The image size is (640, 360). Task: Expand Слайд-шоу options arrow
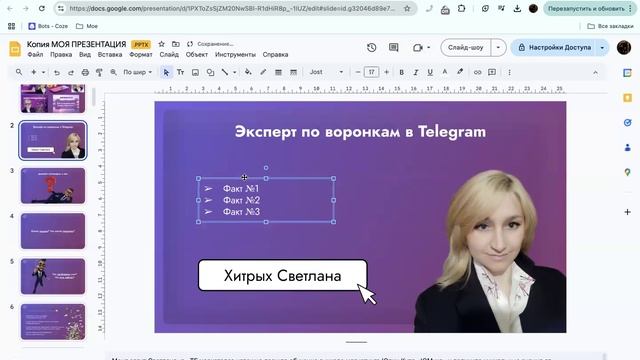[x=498, y=47]
